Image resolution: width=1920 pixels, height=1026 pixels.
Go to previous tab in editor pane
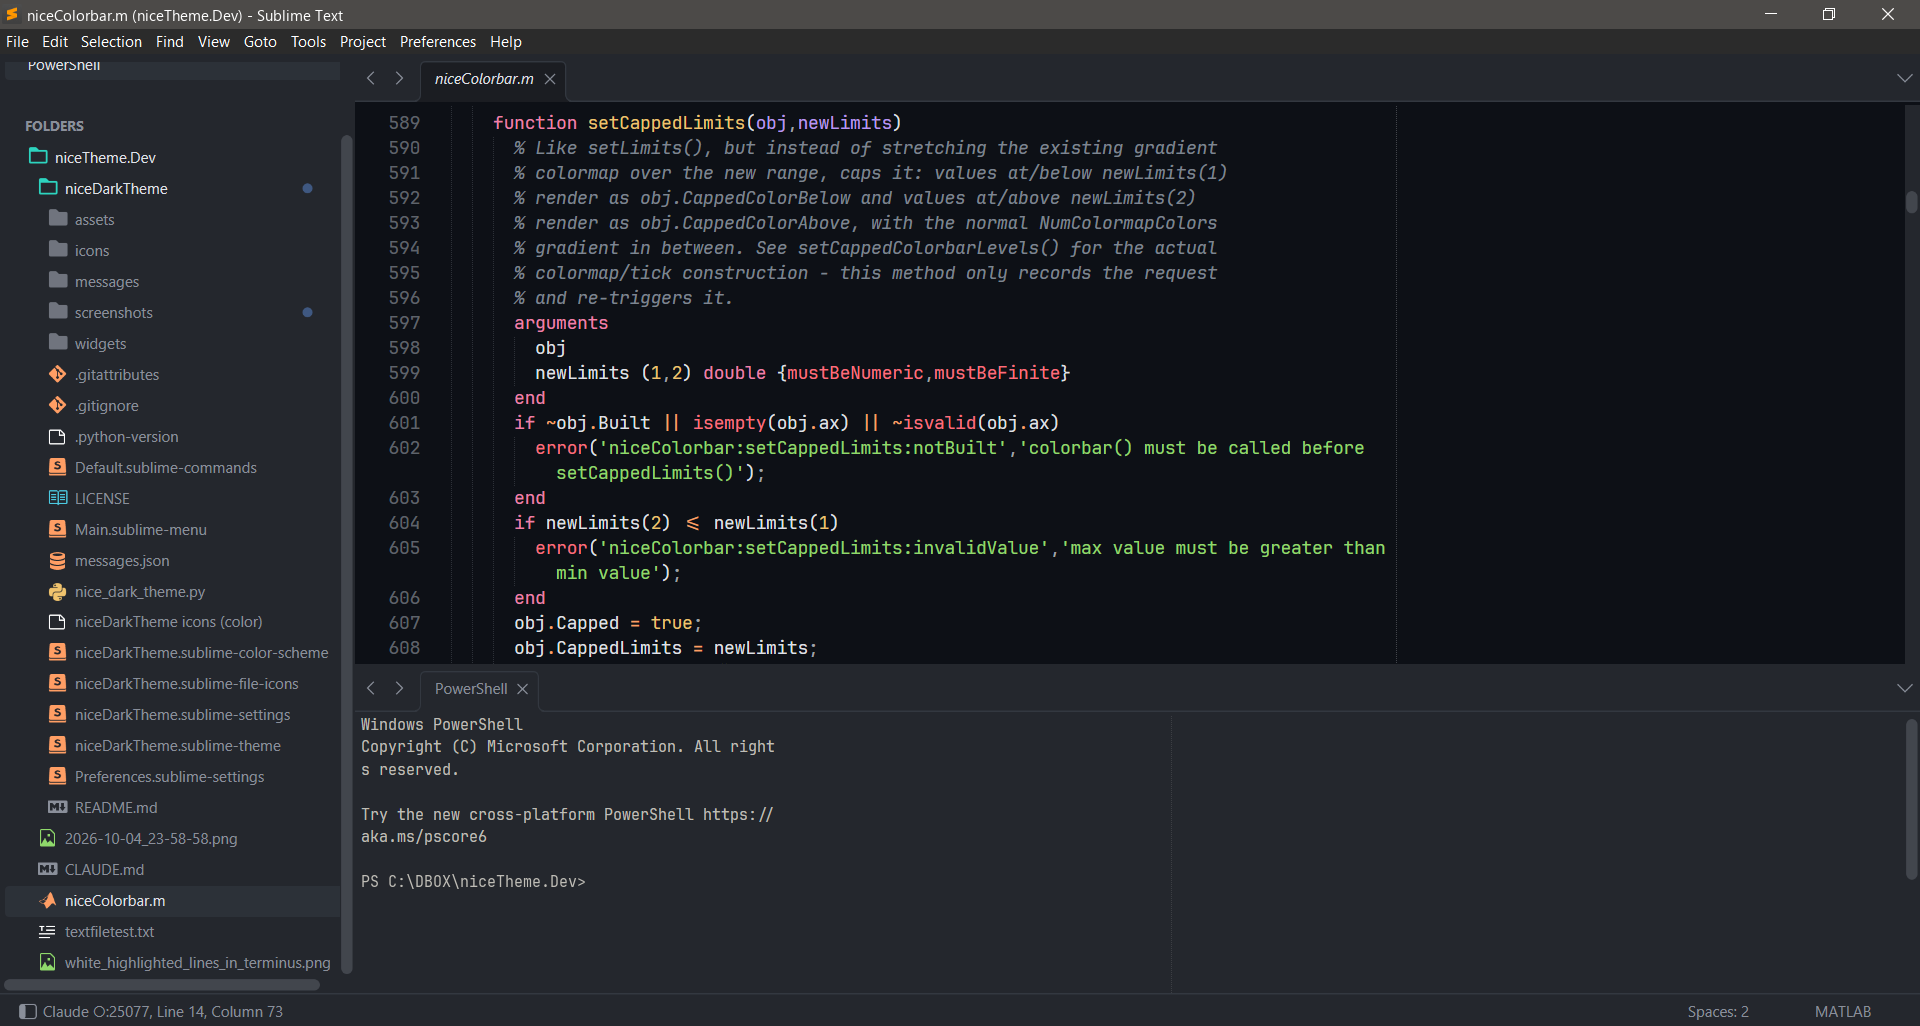click(371, 78)
